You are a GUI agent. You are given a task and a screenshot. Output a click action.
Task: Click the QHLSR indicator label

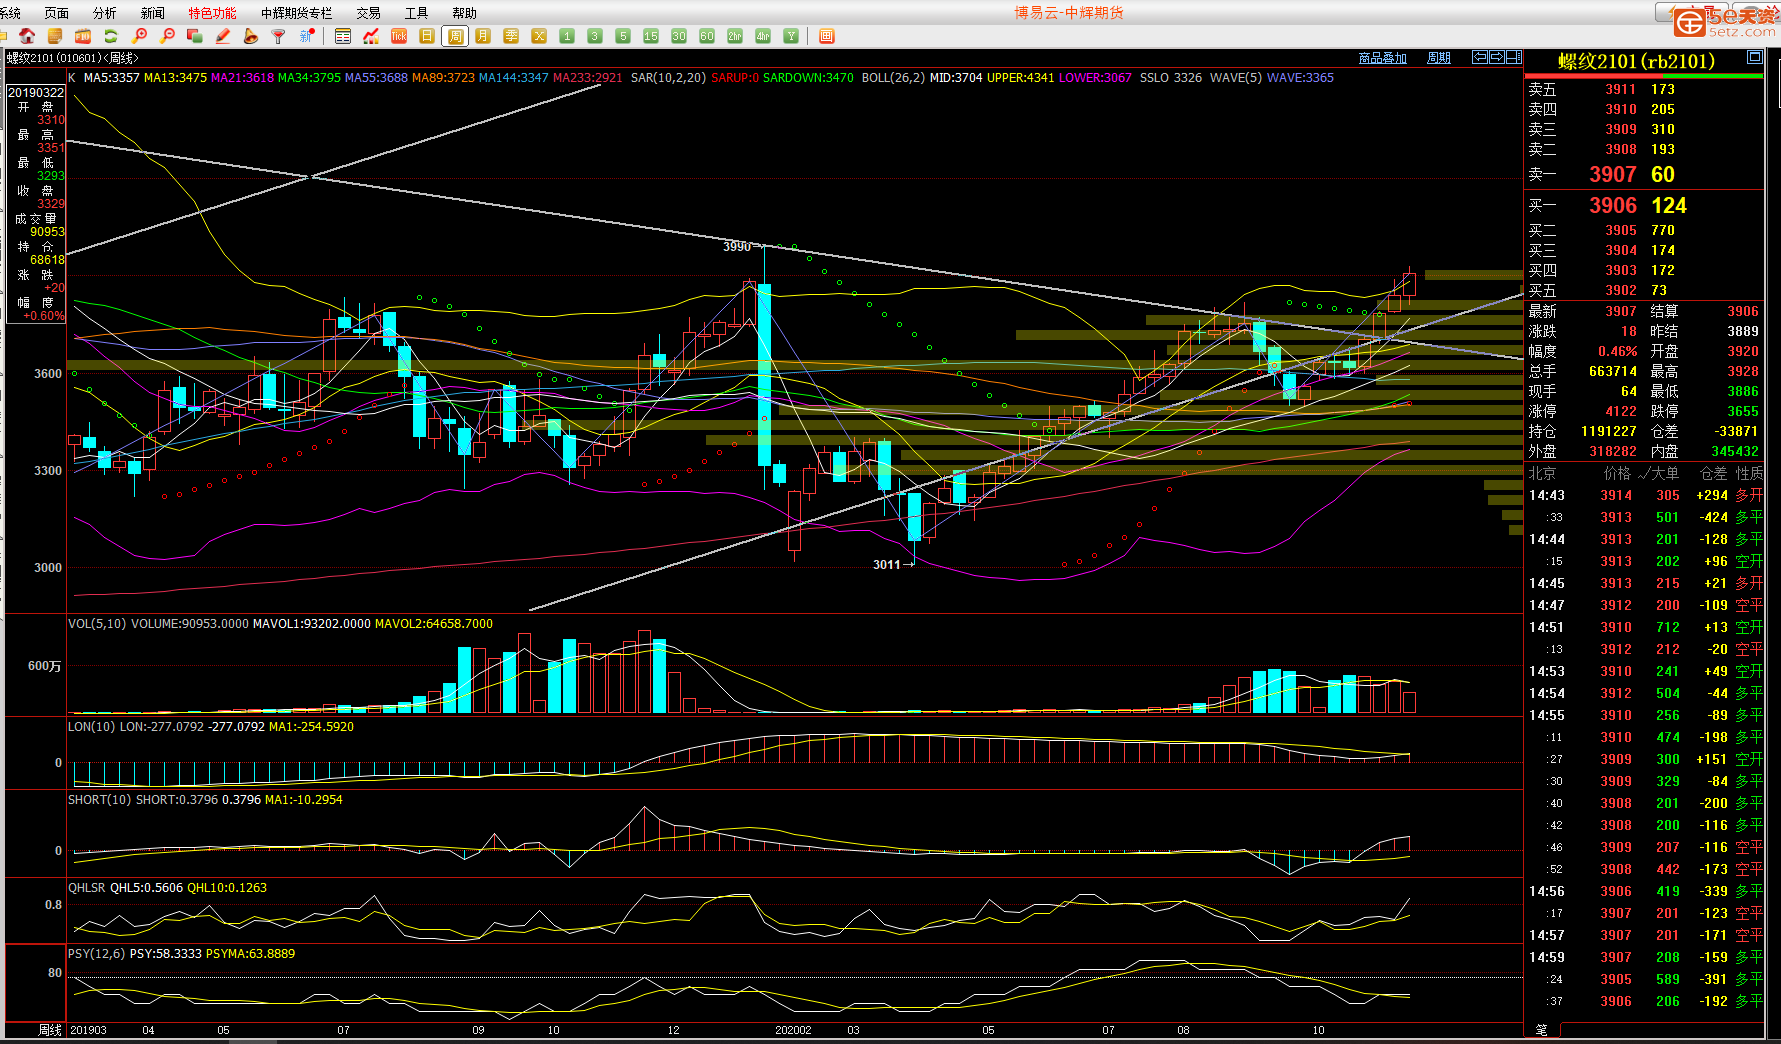pyautogui.click(x=86, y=888)
